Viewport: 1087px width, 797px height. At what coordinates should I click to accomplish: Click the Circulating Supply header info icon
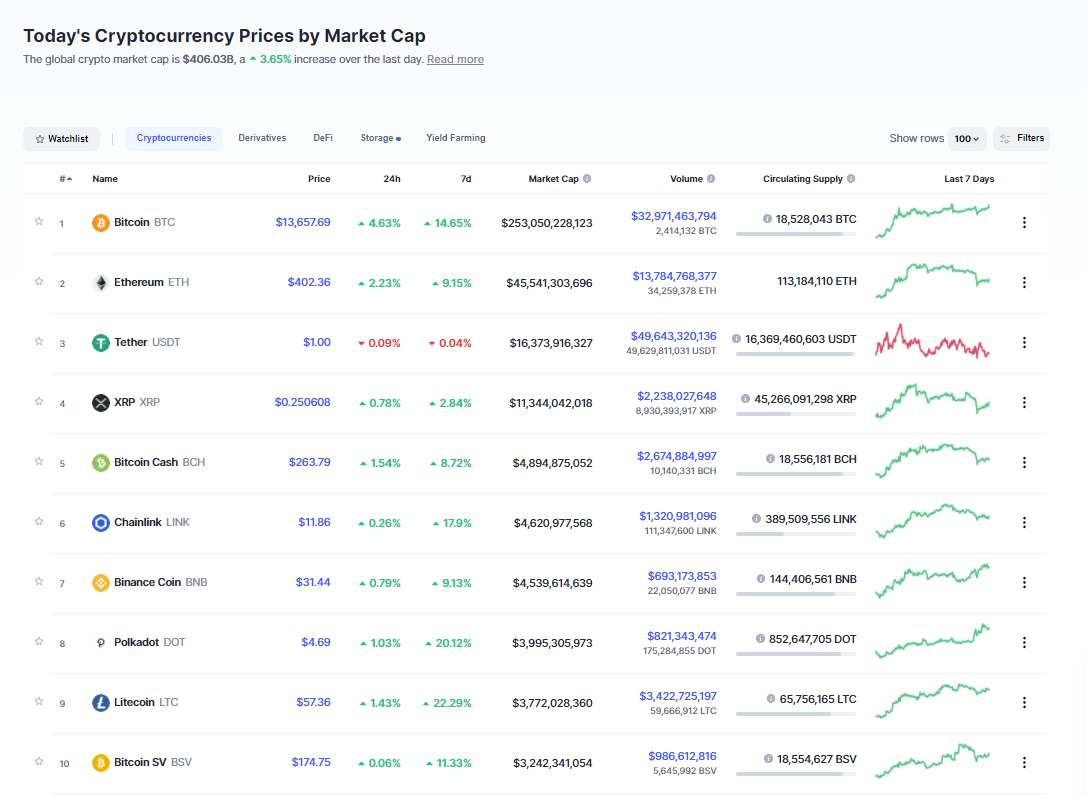[851, 179]
